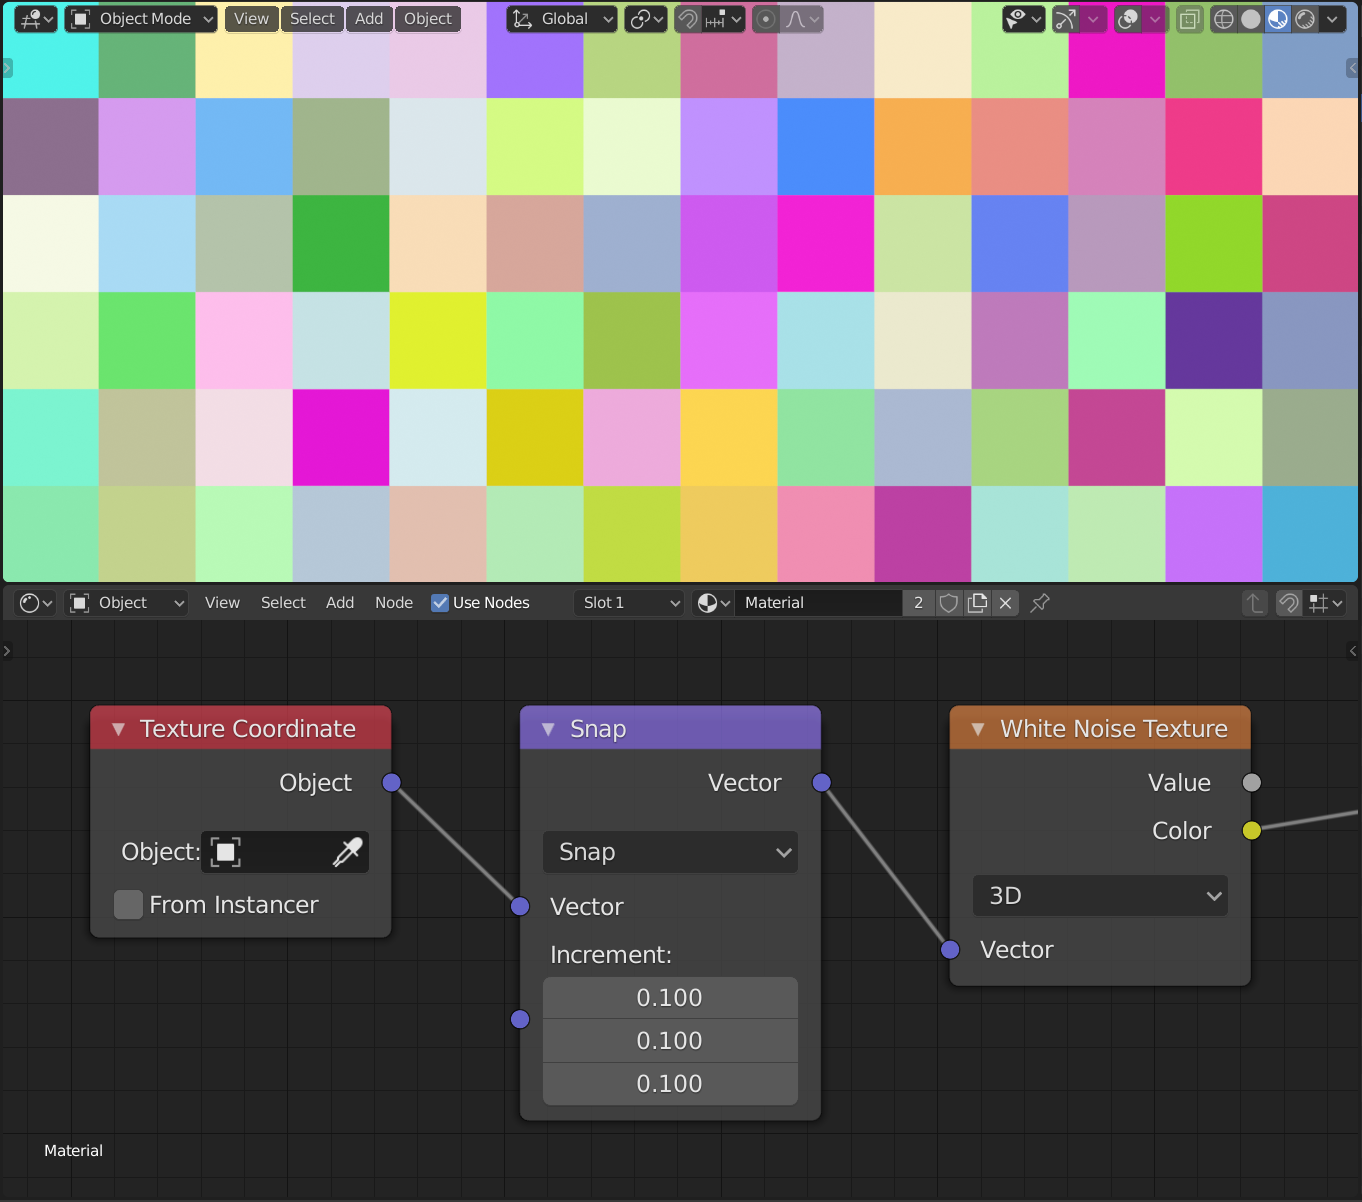Open the 3D dimensions dropdown
The height and width of the screenshot is (1202, 1362).
point(1100,896)
